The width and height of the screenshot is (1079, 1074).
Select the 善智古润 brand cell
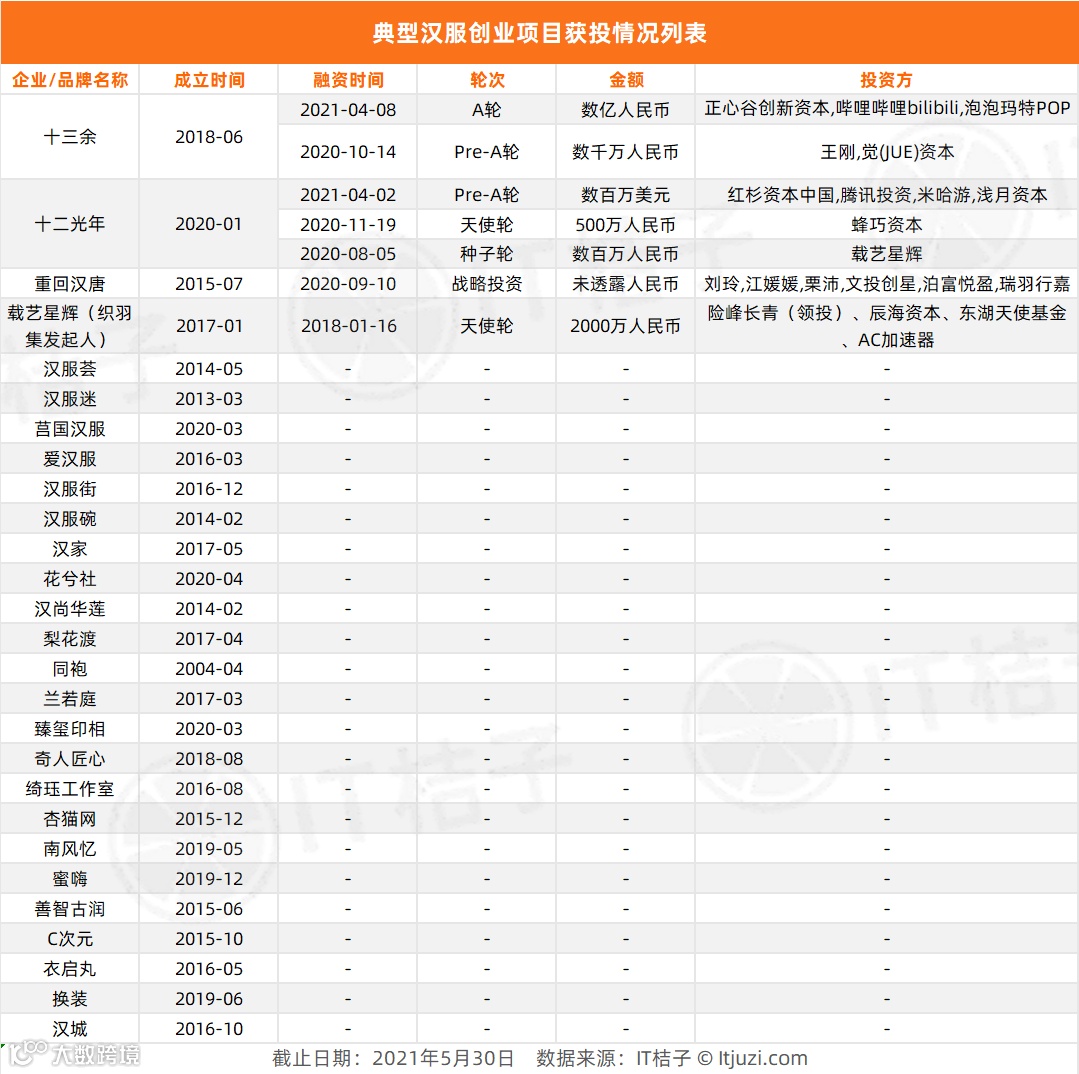click(x=70, y=909)
